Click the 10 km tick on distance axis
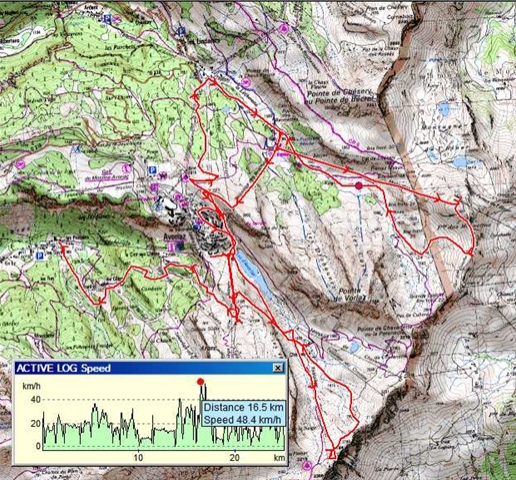The width and height of the screenshot is (516, 480). tap(138, 458)
